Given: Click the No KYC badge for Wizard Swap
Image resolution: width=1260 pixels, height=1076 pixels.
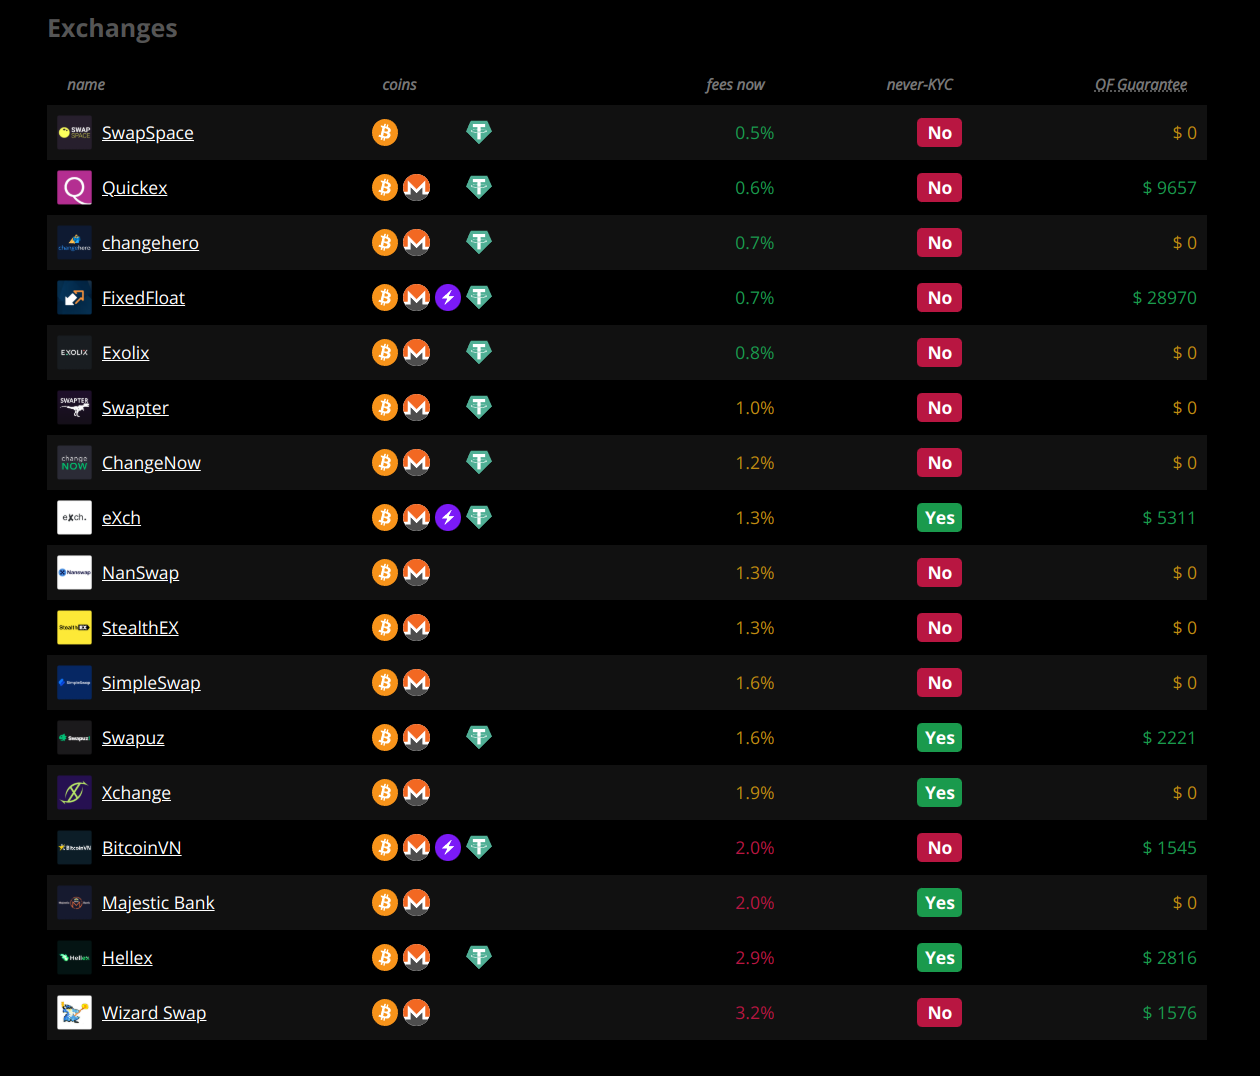Looking at the screenshot, I should 940,1013.
